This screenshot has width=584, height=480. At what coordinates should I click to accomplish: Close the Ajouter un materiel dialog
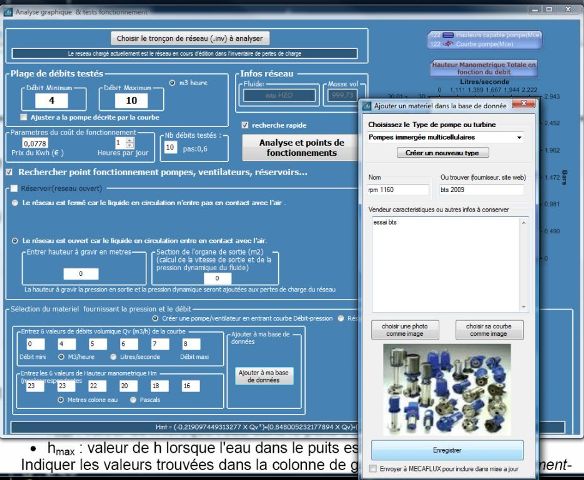click(x=524, y=104)
